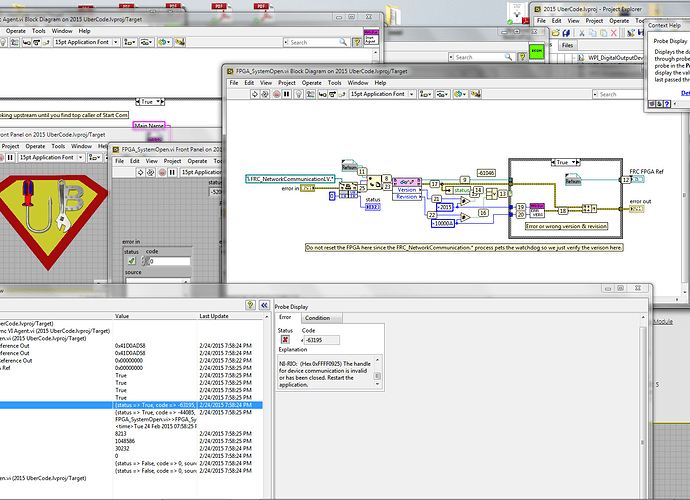690x500 pixels.
Task: Click Cut scissors icon in Project Explorer toolbar
Action: [581, 33]
